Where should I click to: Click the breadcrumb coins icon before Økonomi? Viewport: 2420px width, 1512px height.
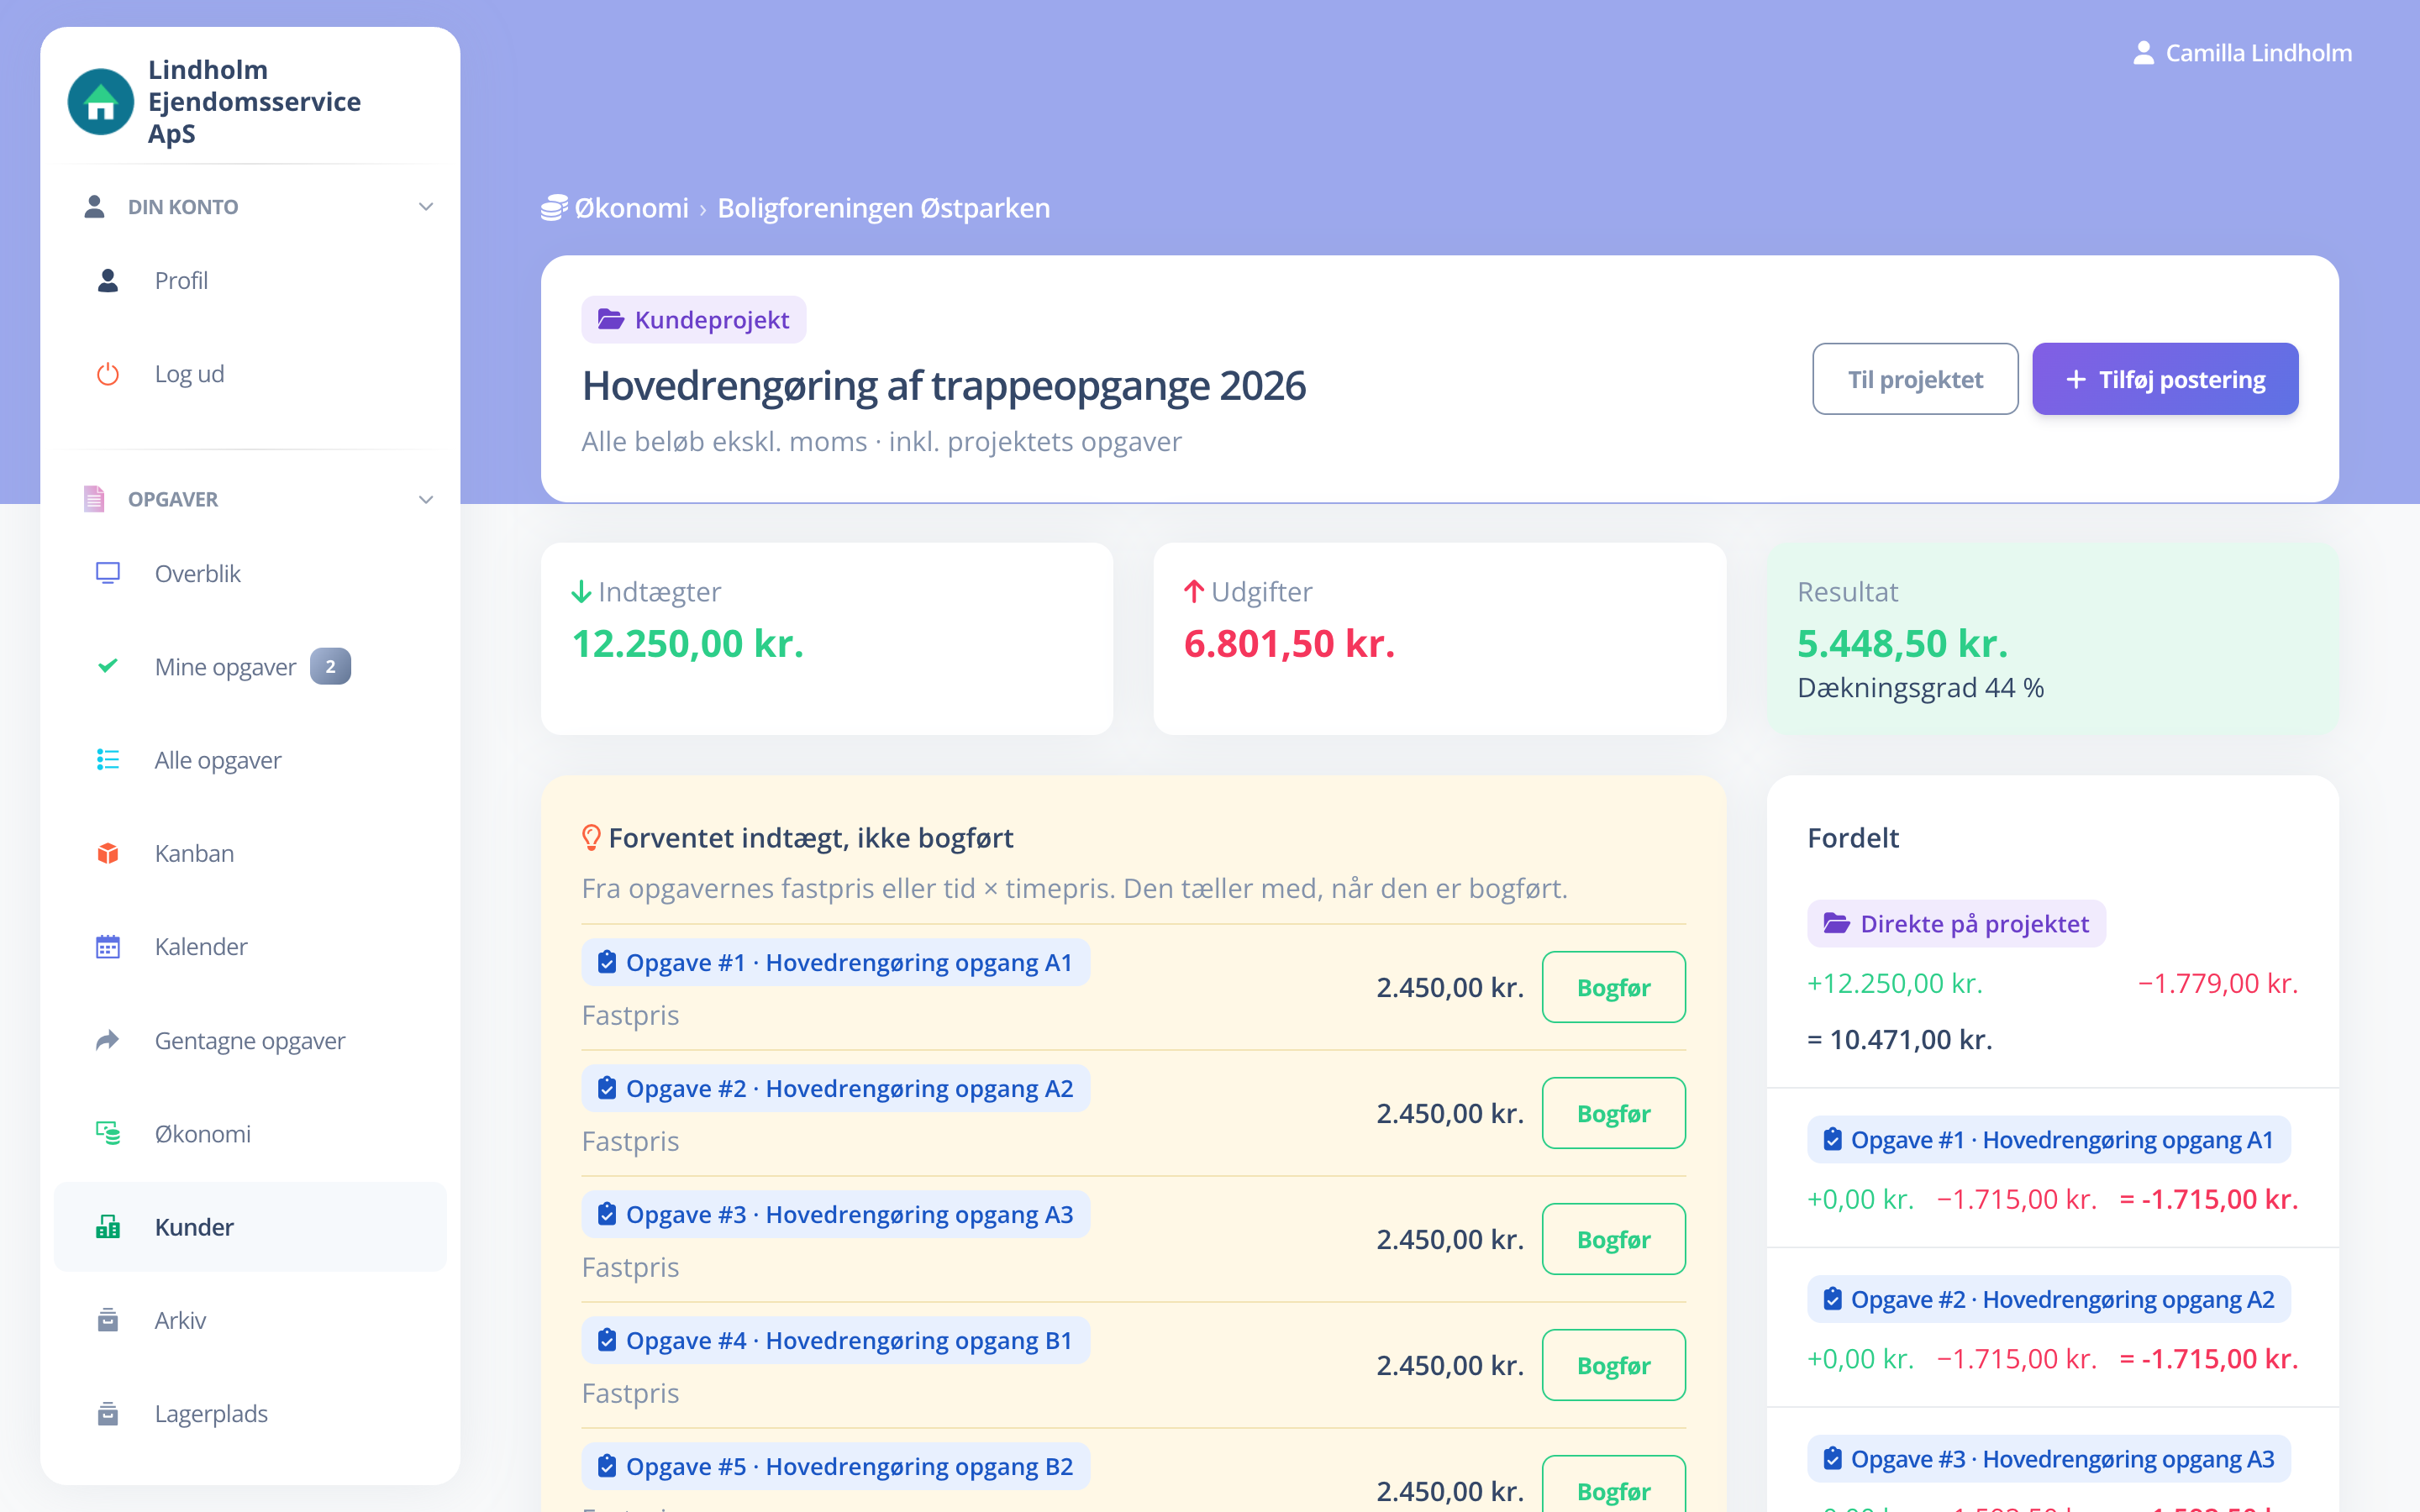point(554,208)
